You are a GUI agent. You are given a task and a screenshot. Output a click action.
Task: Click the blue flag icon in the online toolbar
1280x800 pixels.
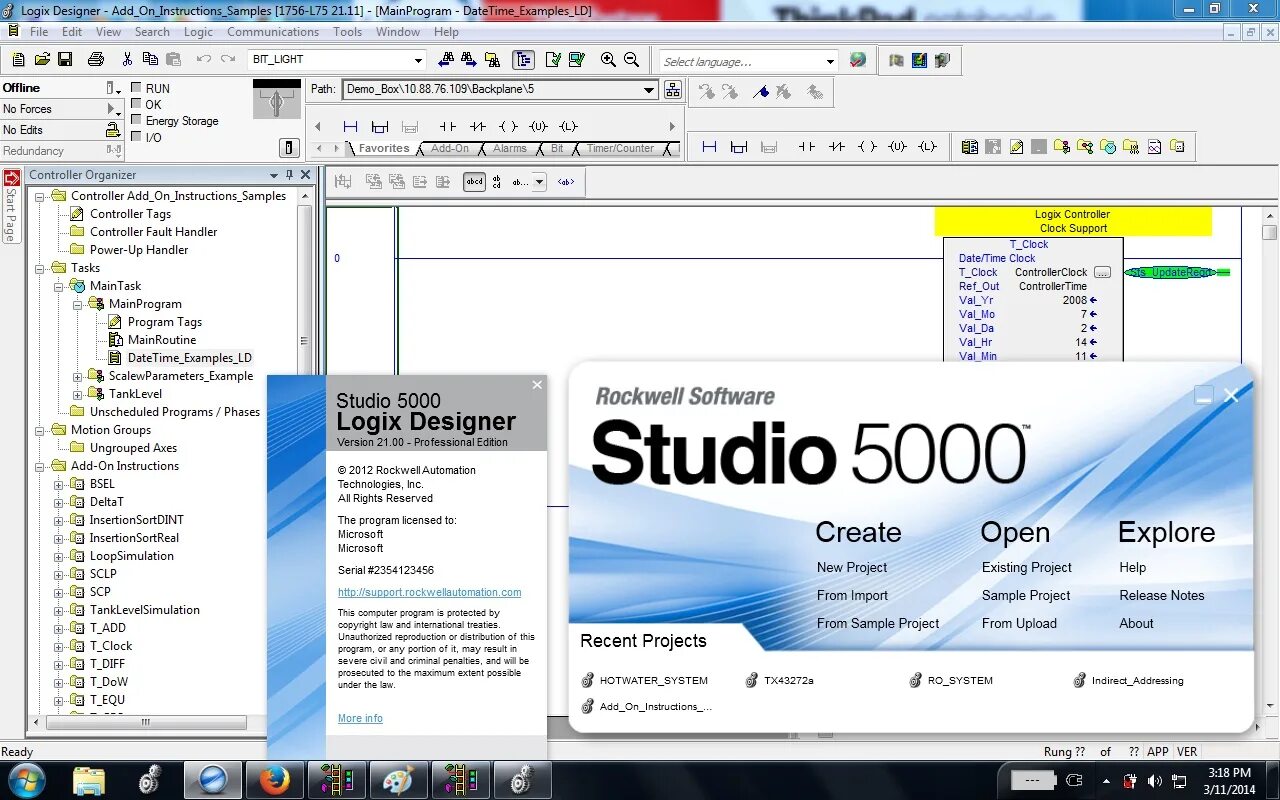(762, 92)
